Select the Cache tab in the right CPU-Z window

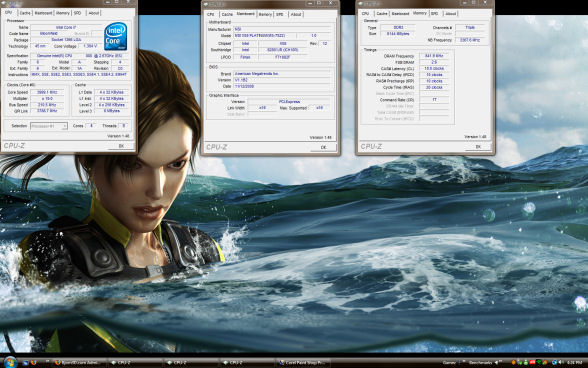382,14
